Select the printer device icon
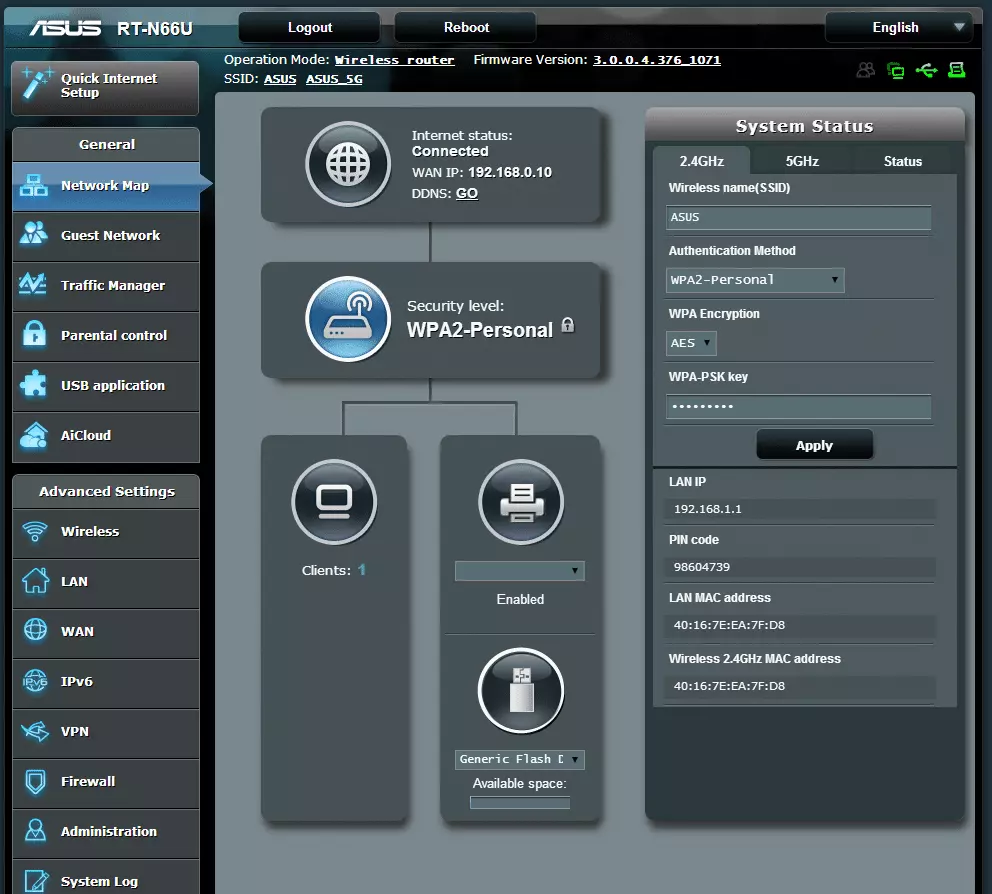992x894 pixels. click(x=521, y=502)
